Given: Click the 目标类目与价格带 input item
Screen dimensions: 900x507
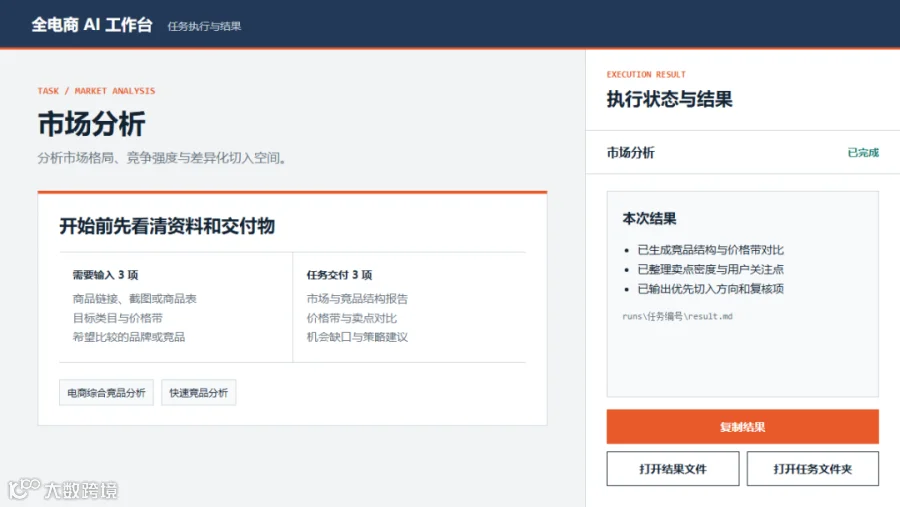Looking at the screenshot, I should (118, 318).
